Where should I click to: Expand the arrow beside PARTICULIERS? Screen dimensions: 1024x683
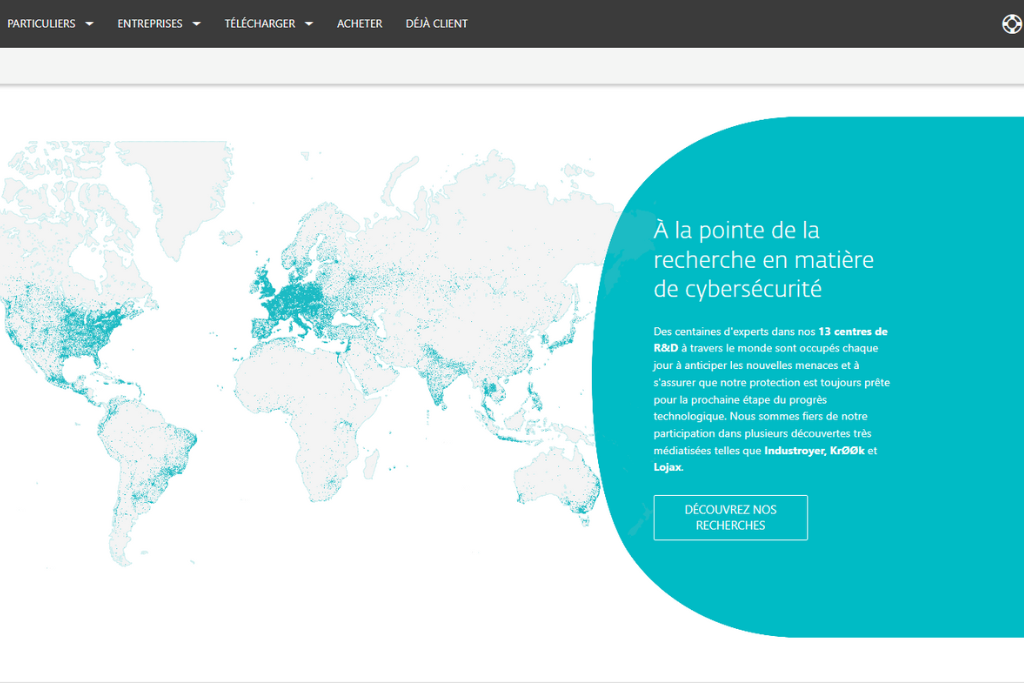coord(90,24)
